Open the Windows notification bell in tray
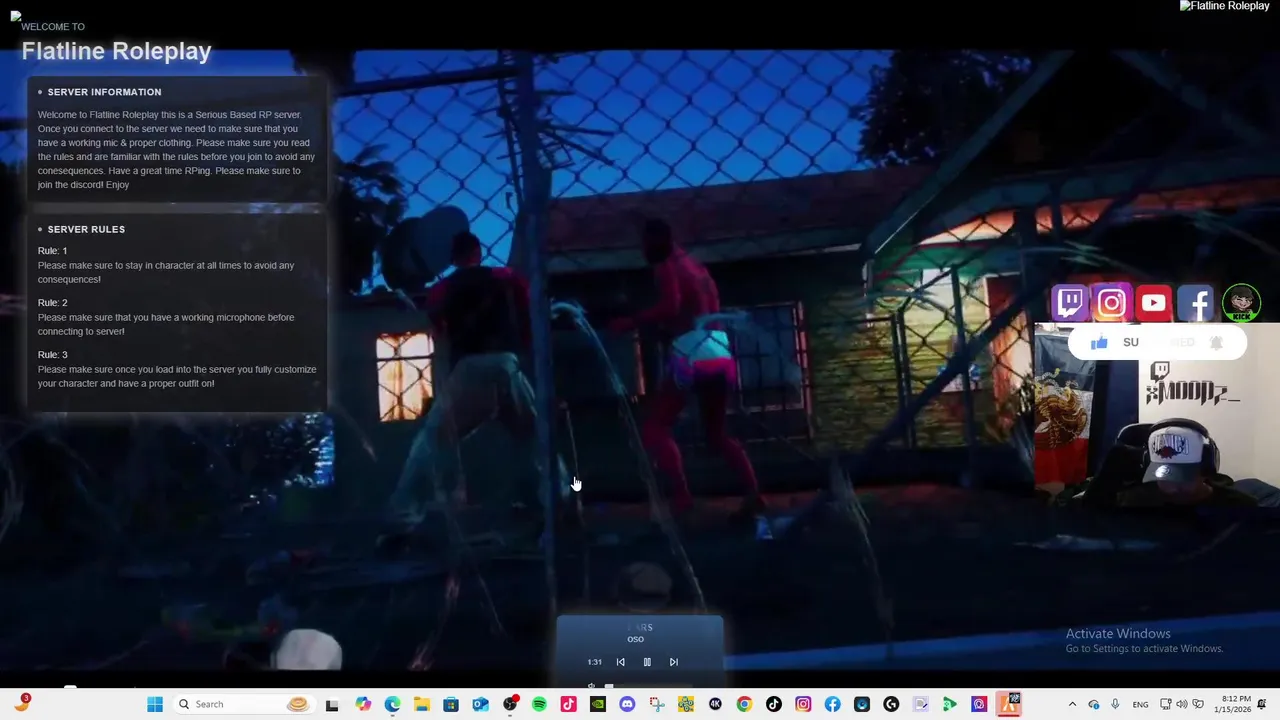Screen dimensions: 1280x720 click(1262, 704)
